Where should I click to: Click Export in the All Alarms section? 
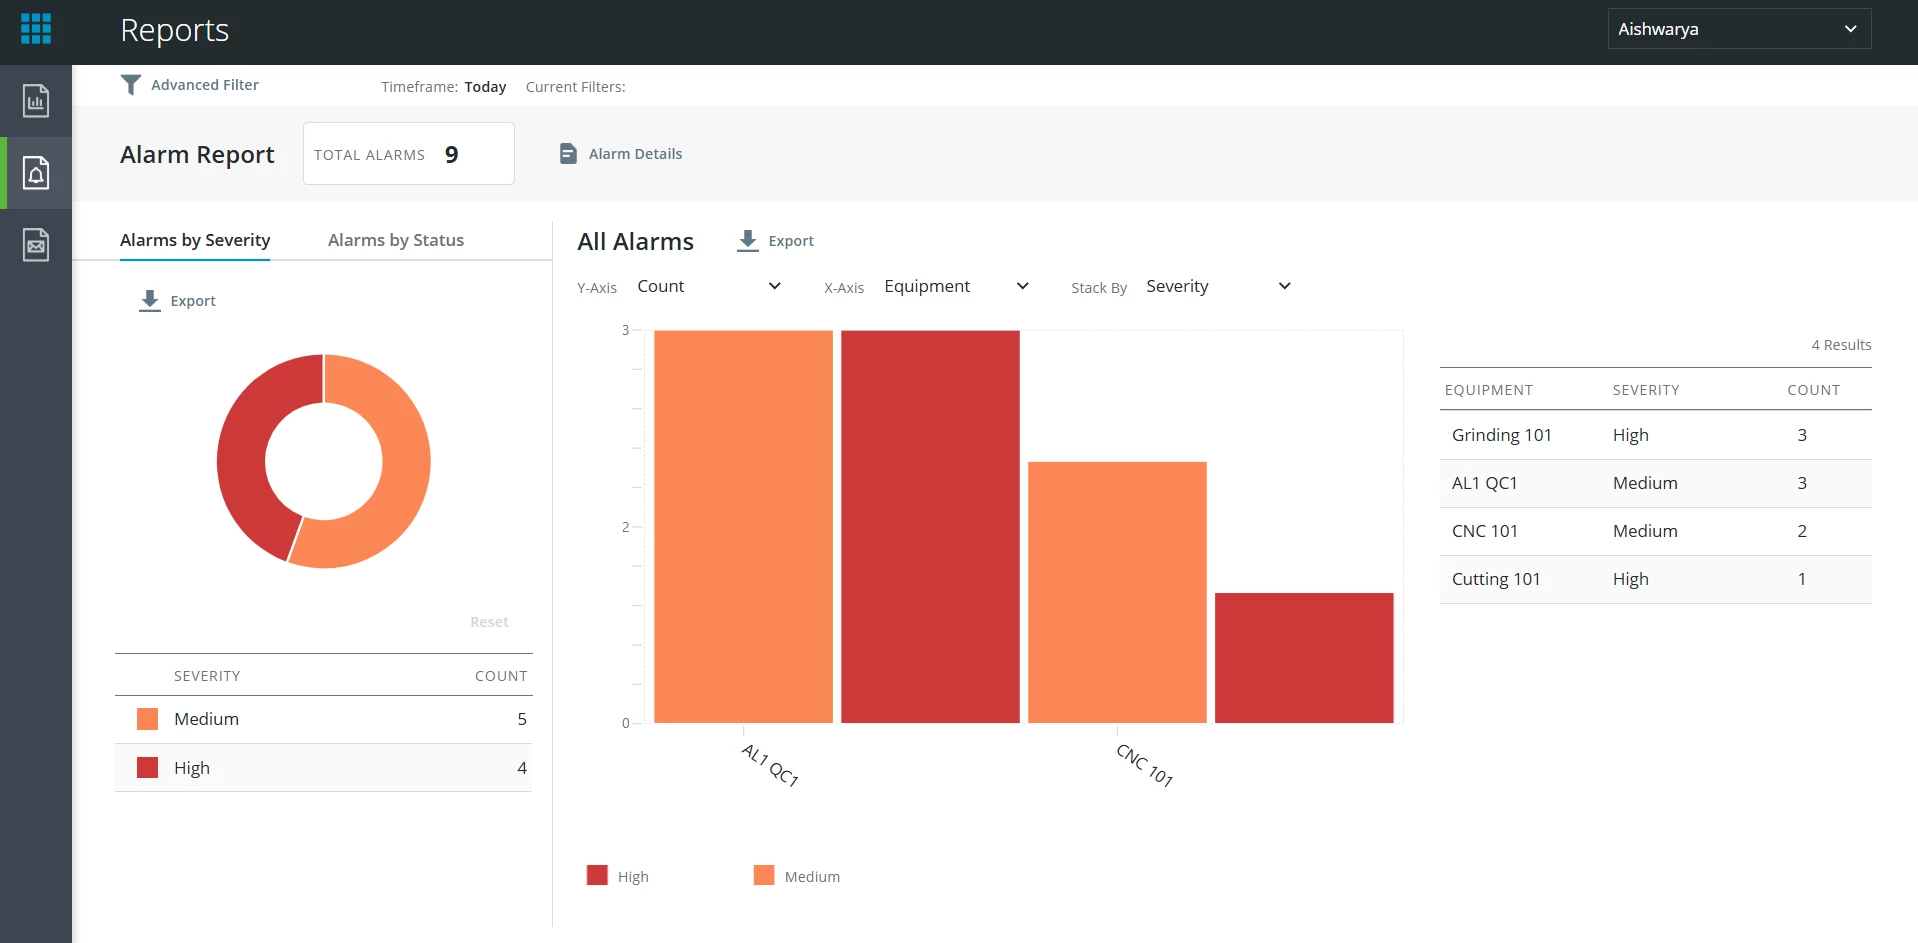(791, 241)
